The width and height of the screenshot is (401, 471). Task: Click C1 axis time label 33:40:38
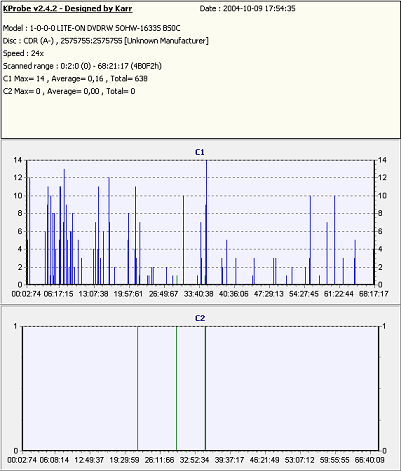(199, 294)
